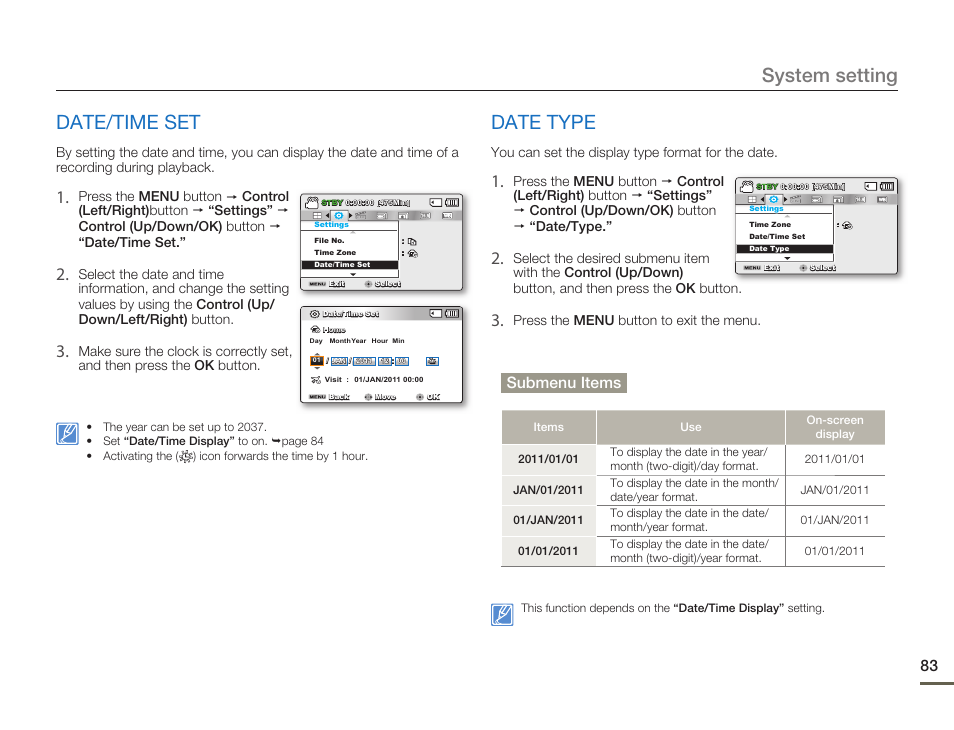Viewport: 954px width, 730px height.
Task: Click camcorder mode icon in File No. menu screen
Action: click(x=312, y=203)
